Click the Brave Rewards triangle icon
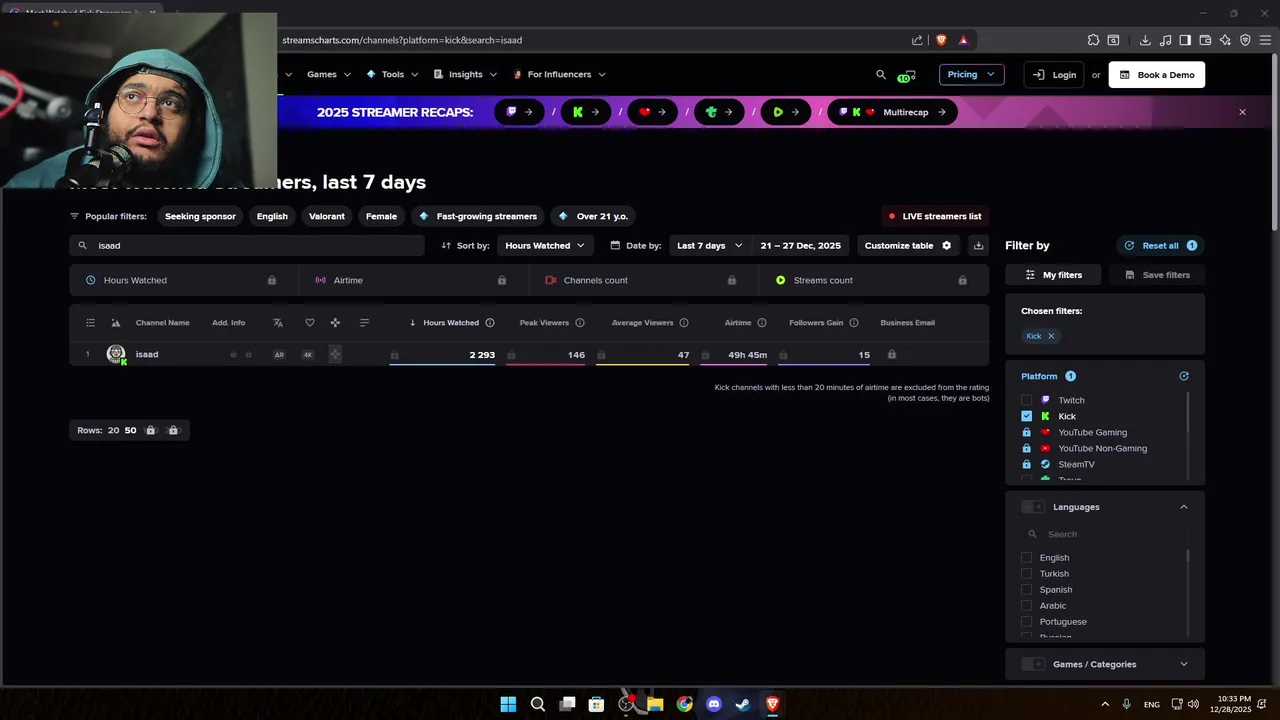This screenshot has width=1280, height=720. coord(963,40)
